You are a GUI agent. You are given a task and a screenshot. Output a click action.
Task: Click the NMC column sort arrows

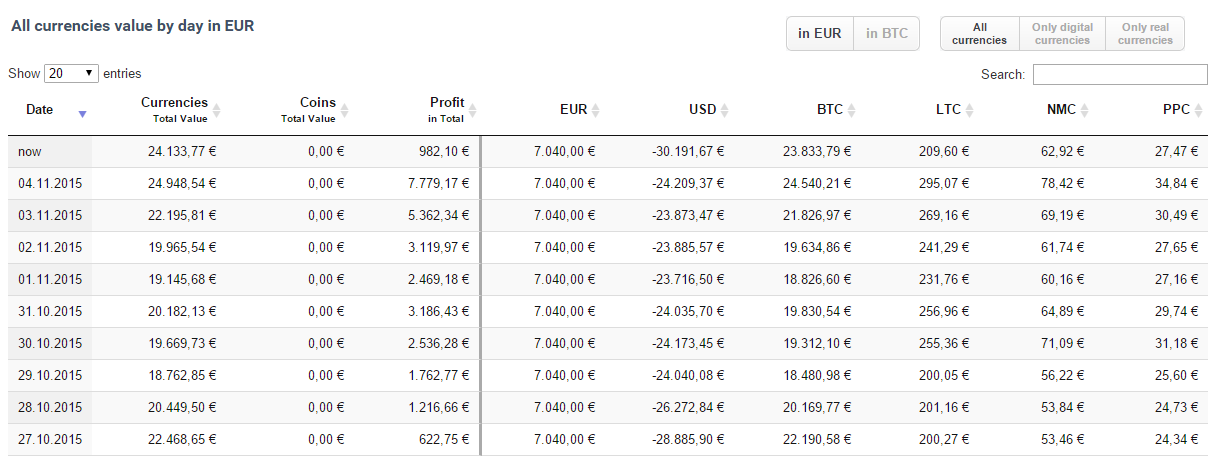point(1085,110)
